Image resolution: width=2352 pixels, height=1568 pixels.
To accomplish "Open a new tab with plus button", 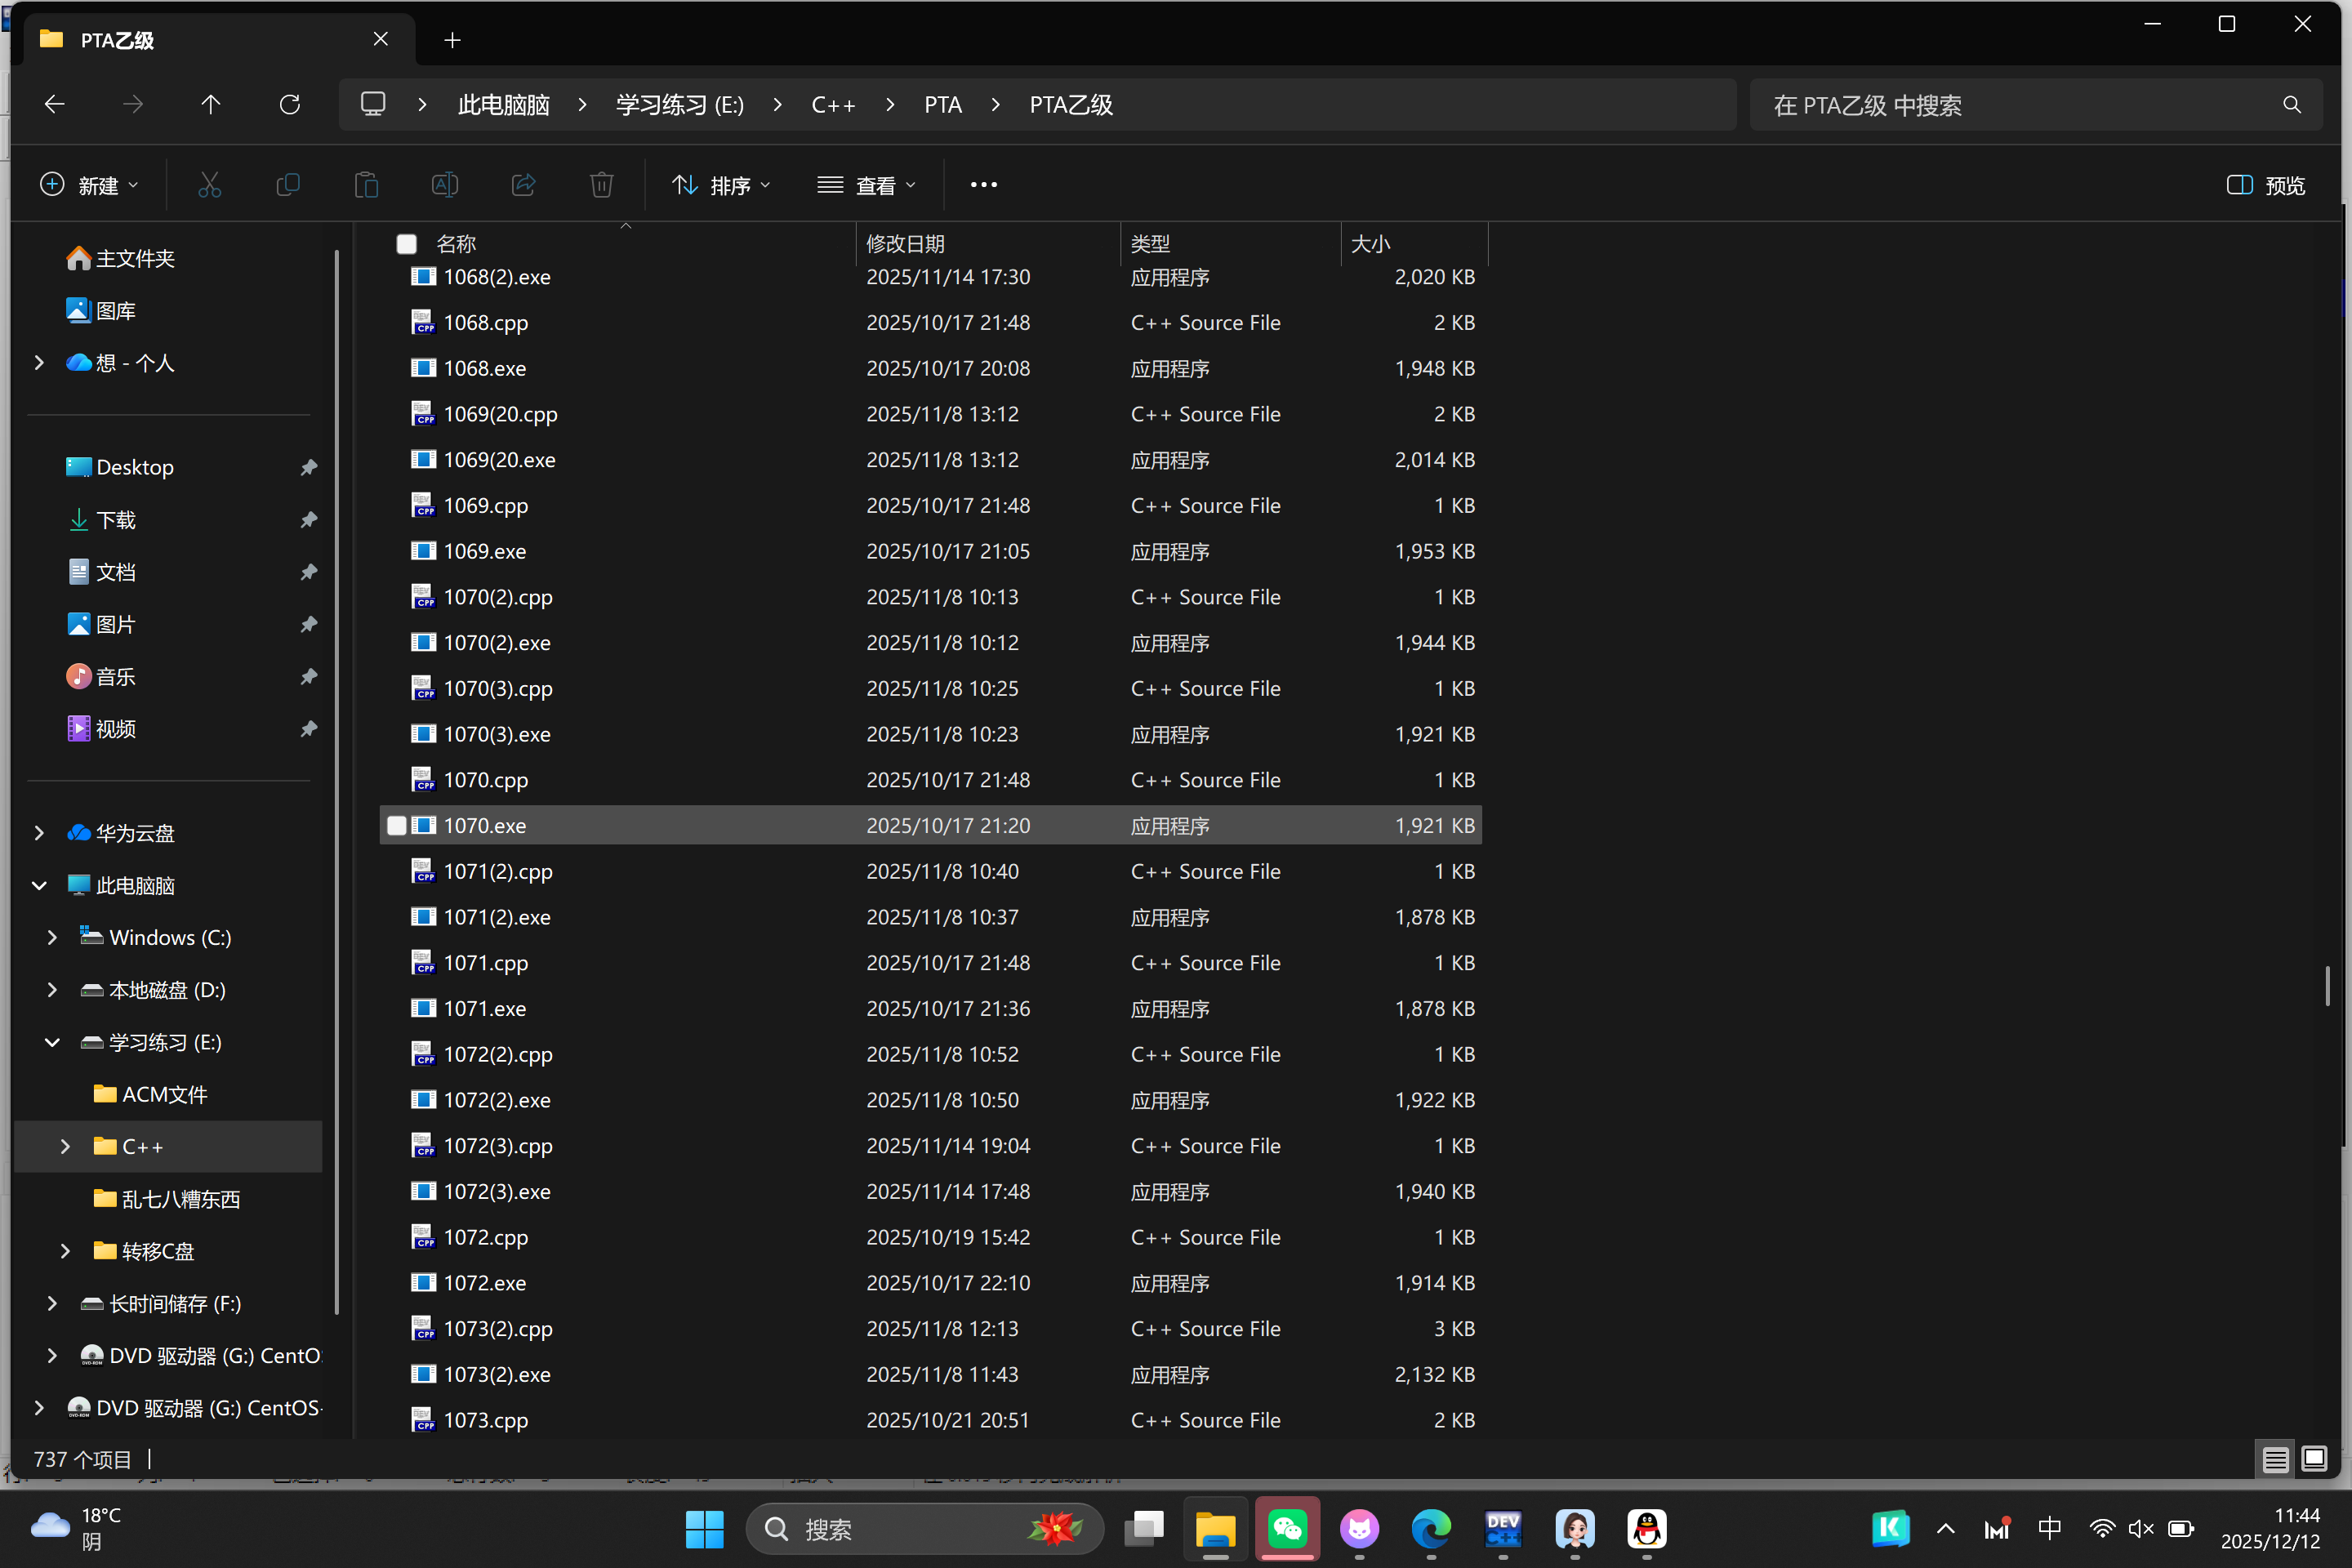I will click(452, 40).
